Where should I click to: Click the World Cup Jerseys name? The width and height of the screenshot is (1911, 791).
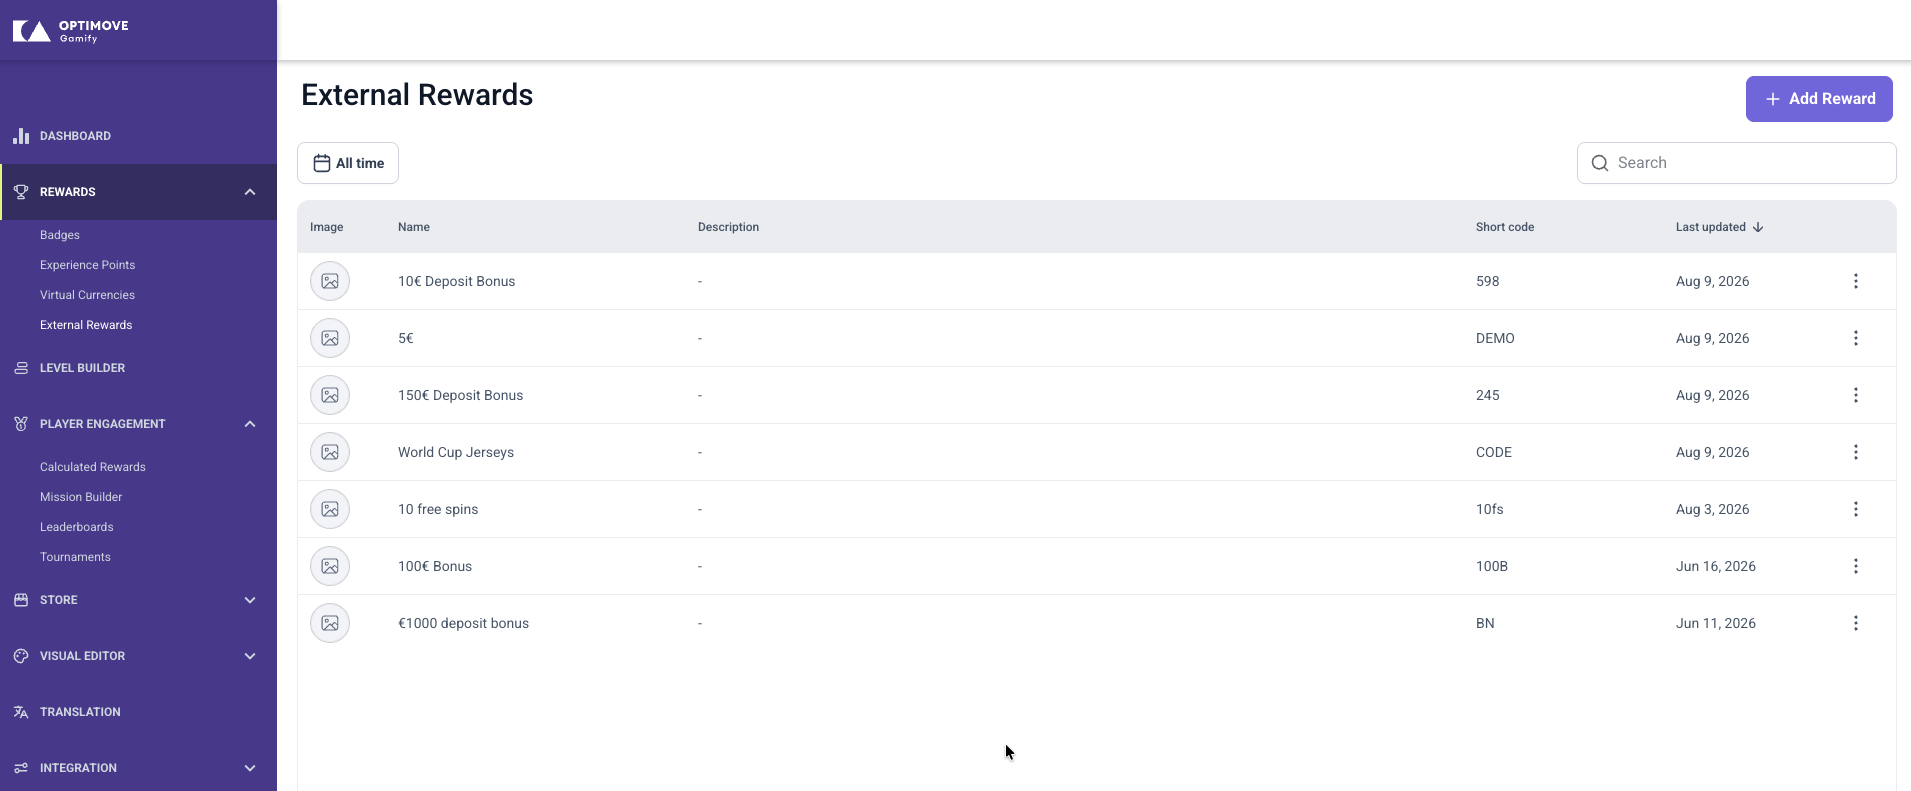click(456, 452)
